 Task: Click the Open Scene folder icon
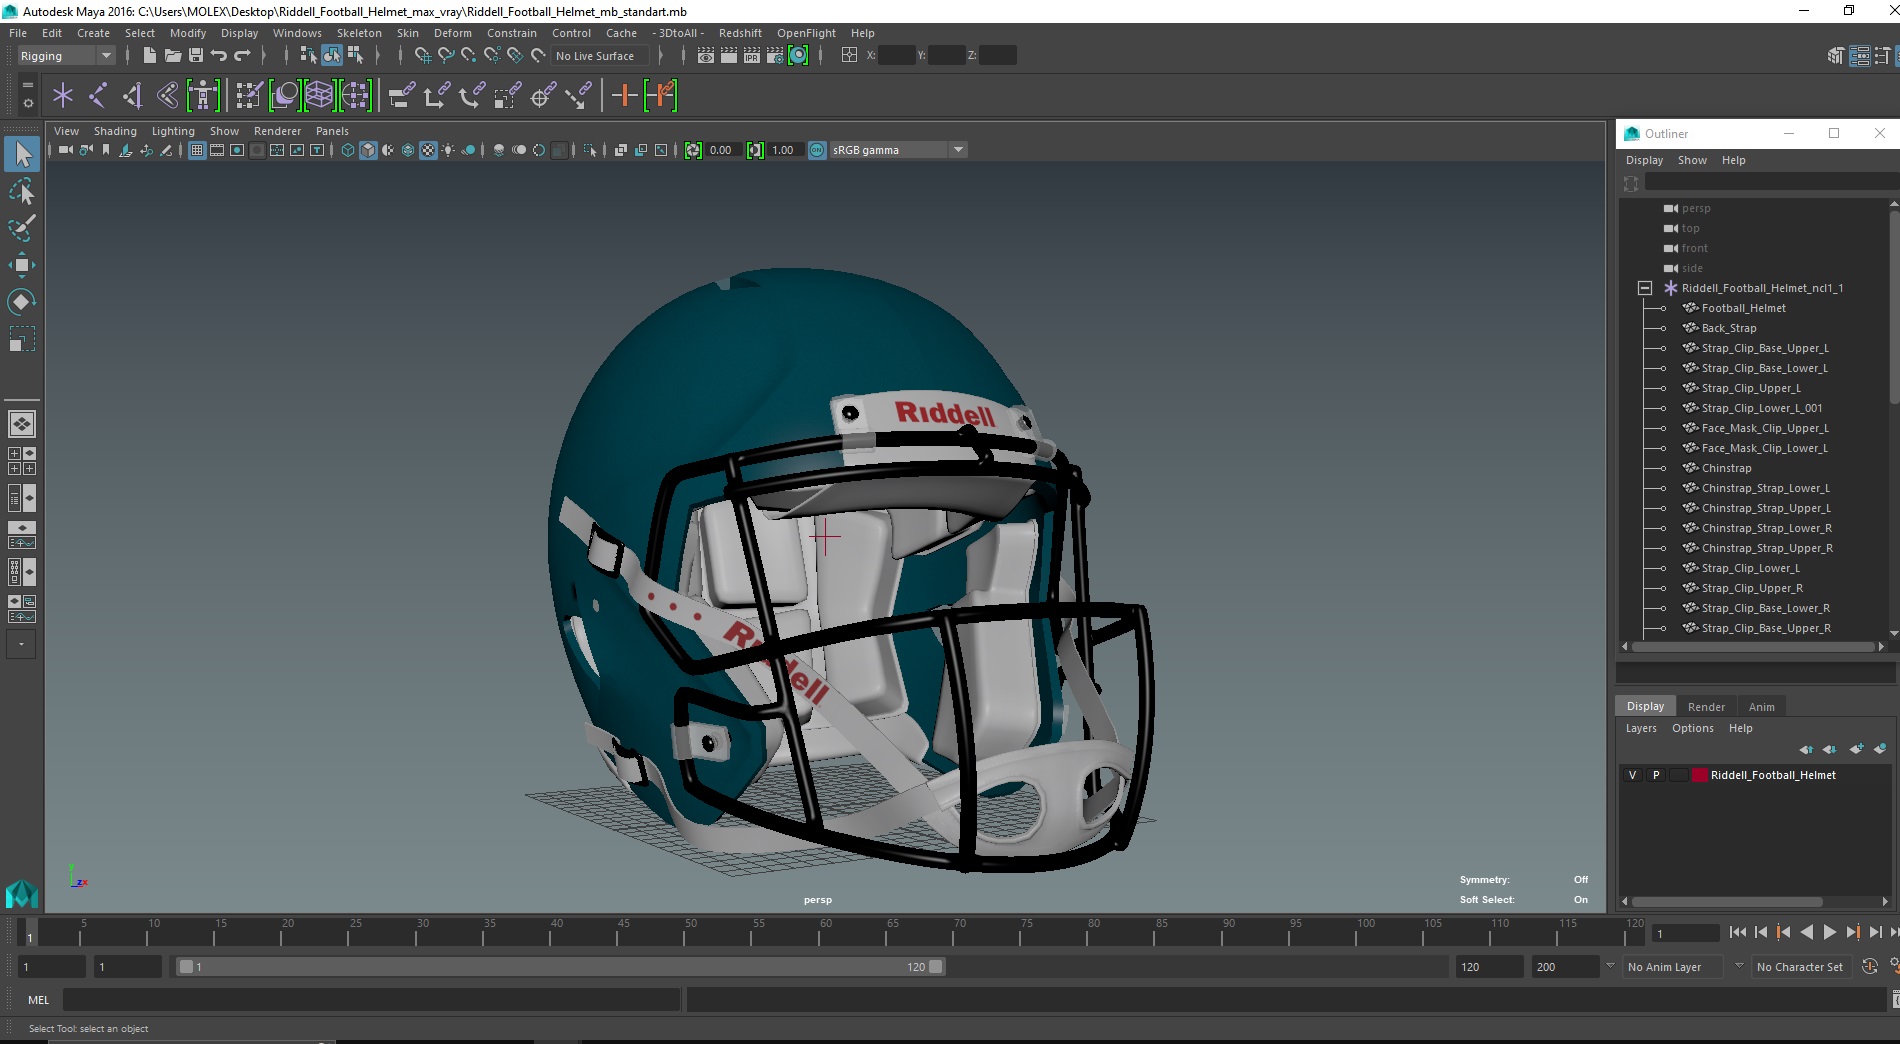pyautogui.click(x=172, y=56)
